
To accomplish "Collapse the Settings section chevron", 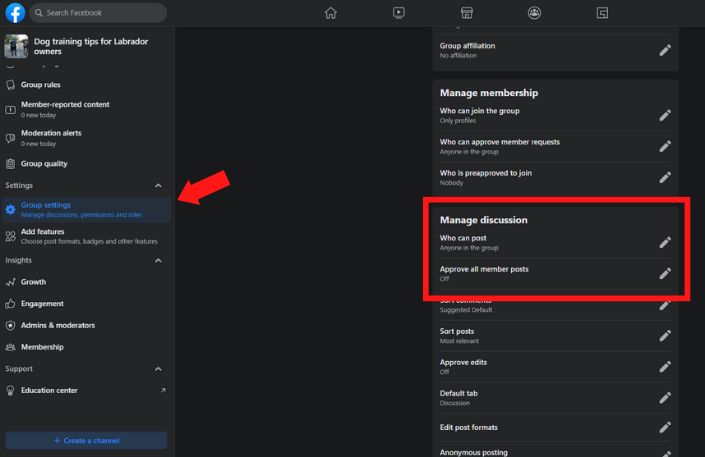I will tap(158, 185).
